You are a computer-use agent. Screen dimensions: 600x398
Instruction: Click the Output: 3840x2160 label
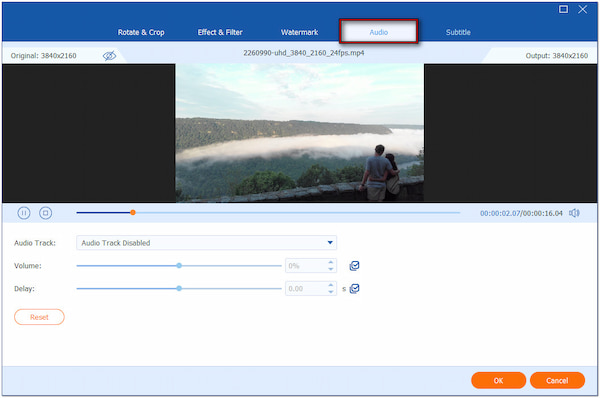(556, 56)
